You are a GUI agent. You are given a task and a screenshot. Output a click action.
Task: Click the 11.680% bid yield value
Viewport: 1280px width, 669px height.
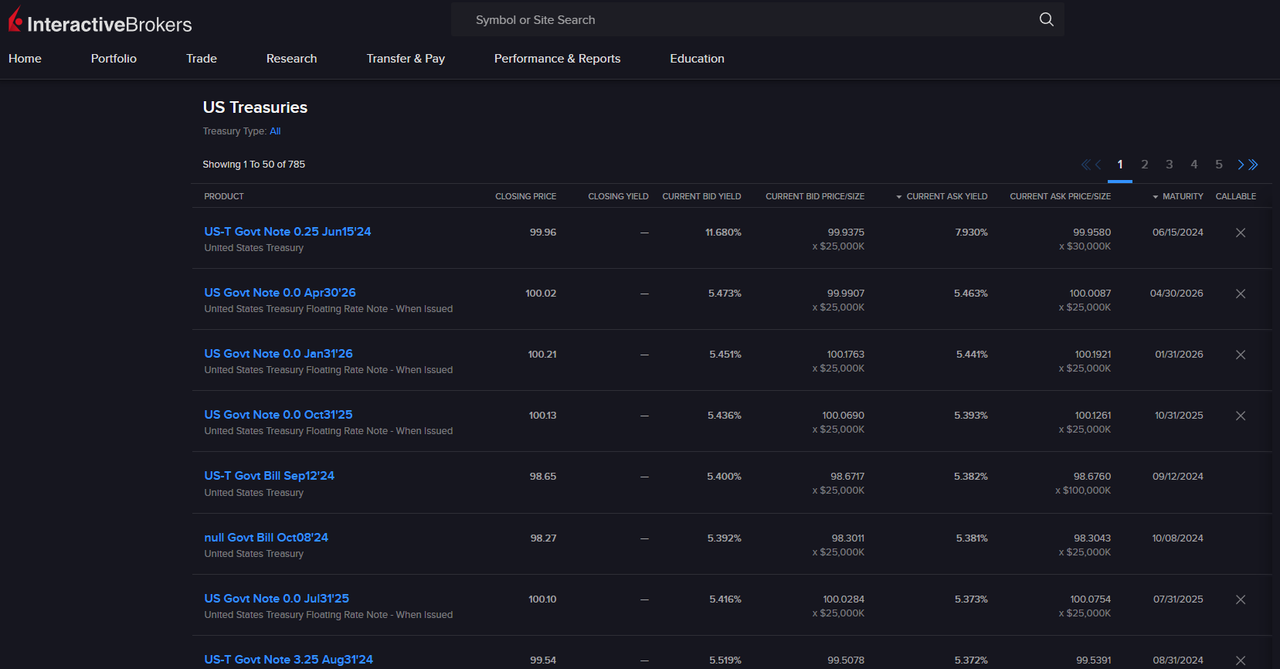click(723, 232)
